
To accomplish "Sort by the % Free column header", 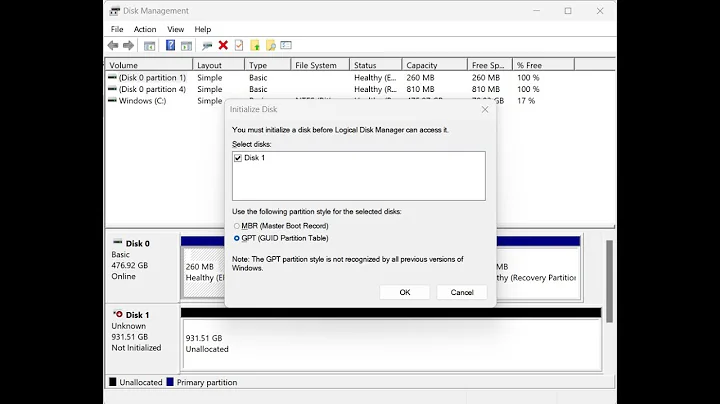I will [x=544, y=65].
